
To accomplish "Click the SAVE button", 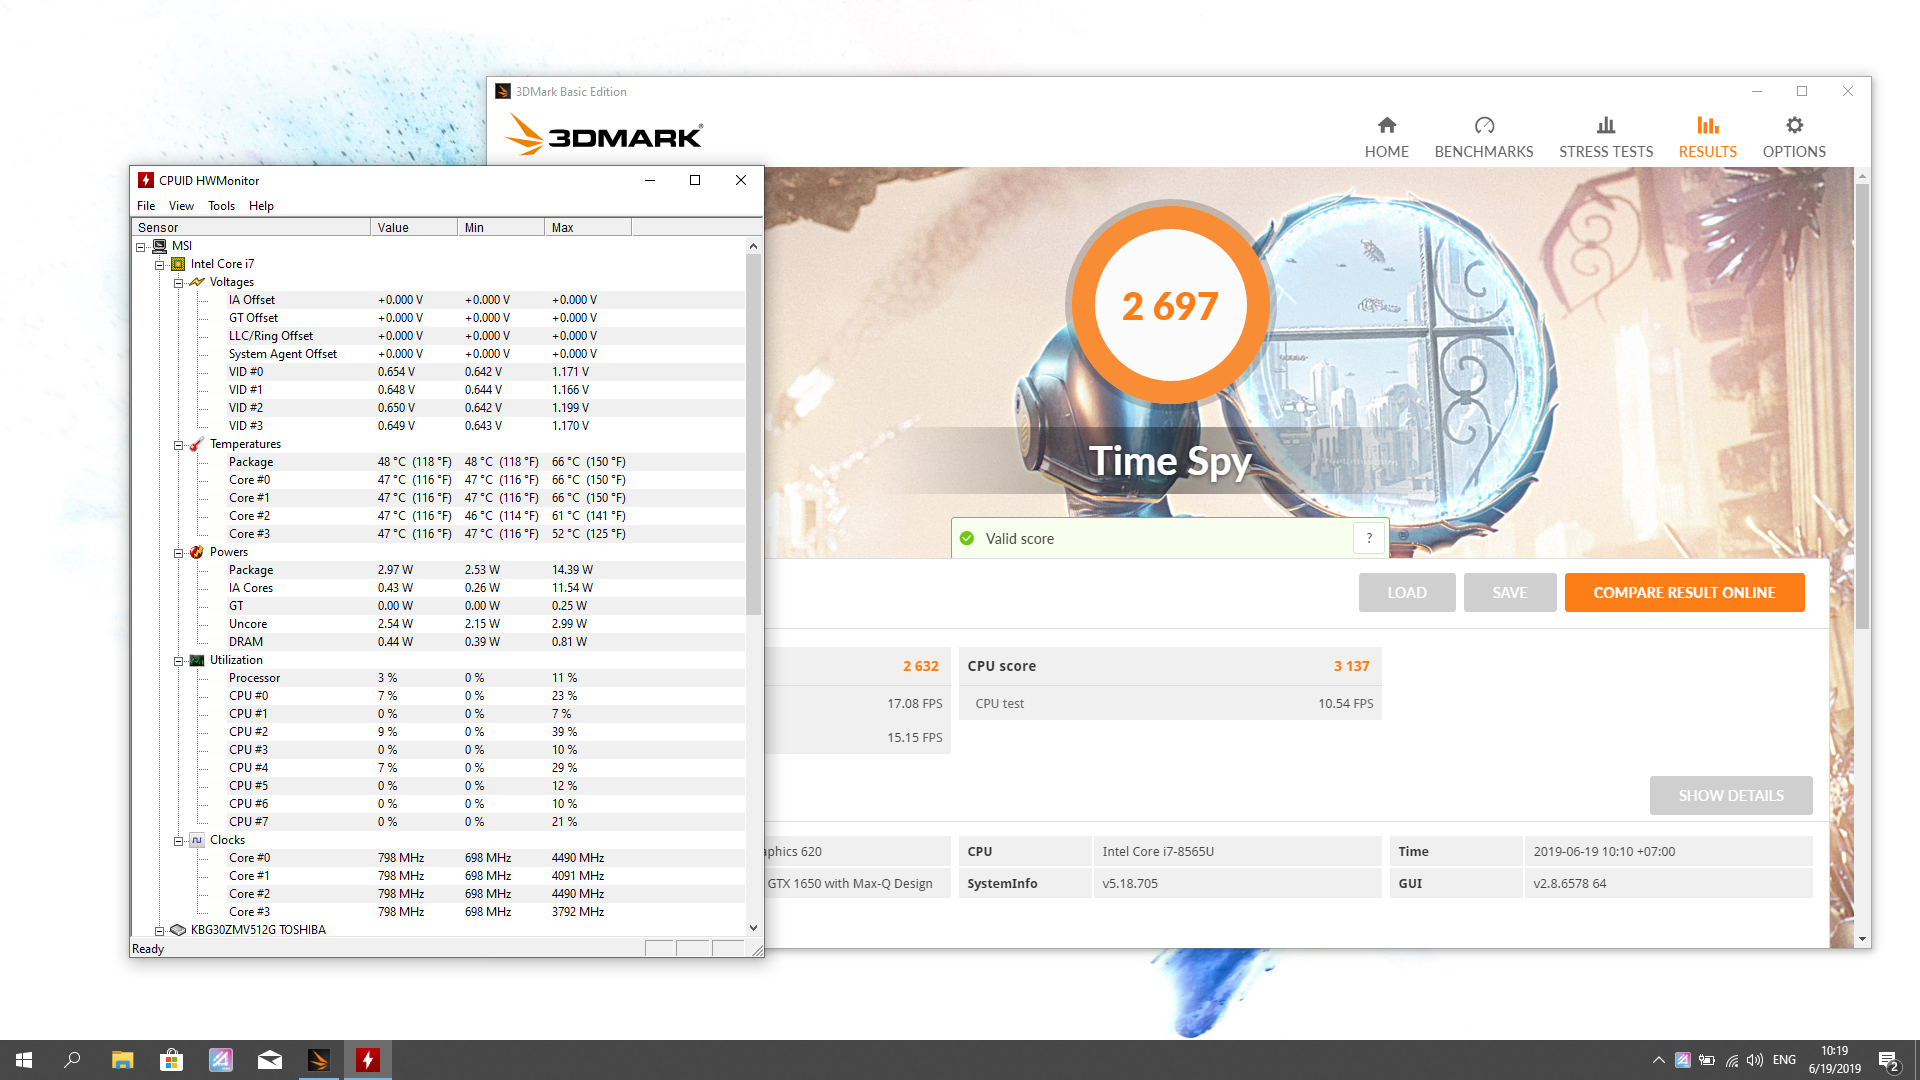I will [1509, 592].
